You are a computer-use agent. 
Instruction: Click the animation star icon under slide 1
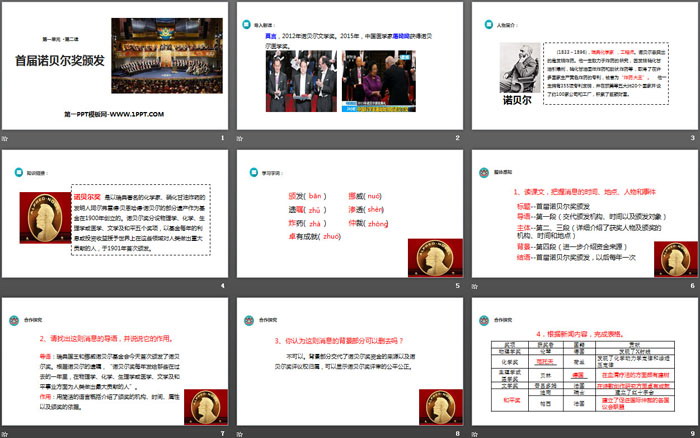pos(6,137)
